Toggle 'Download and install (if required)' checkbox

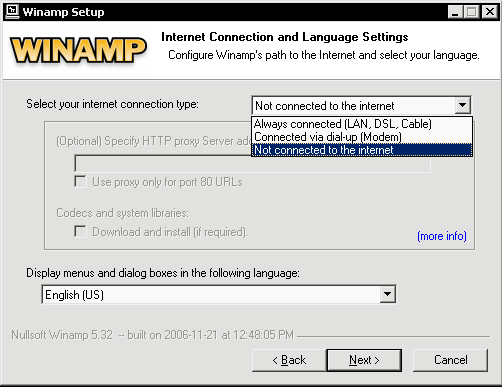(x=80, y=231)
